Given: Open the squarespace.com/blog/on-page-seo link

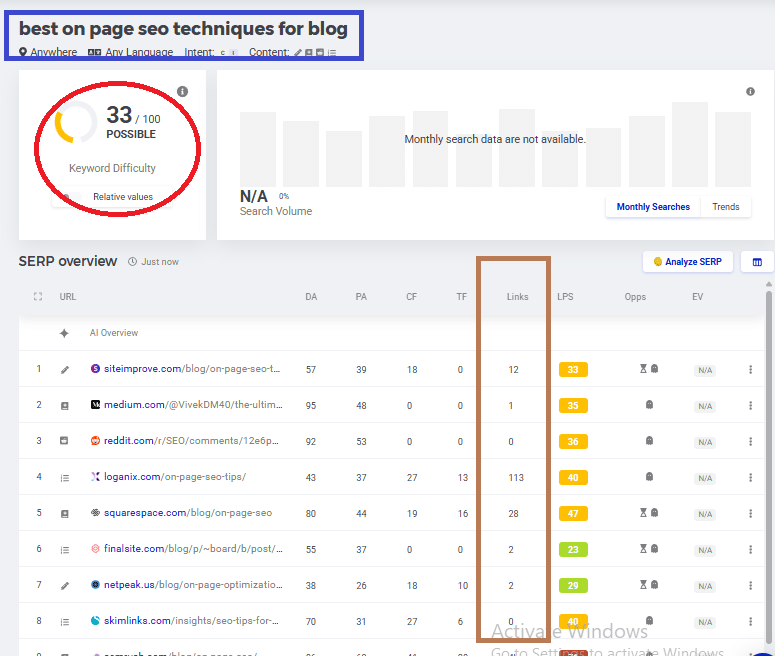Looking at the screenshot, I should 187,513.
